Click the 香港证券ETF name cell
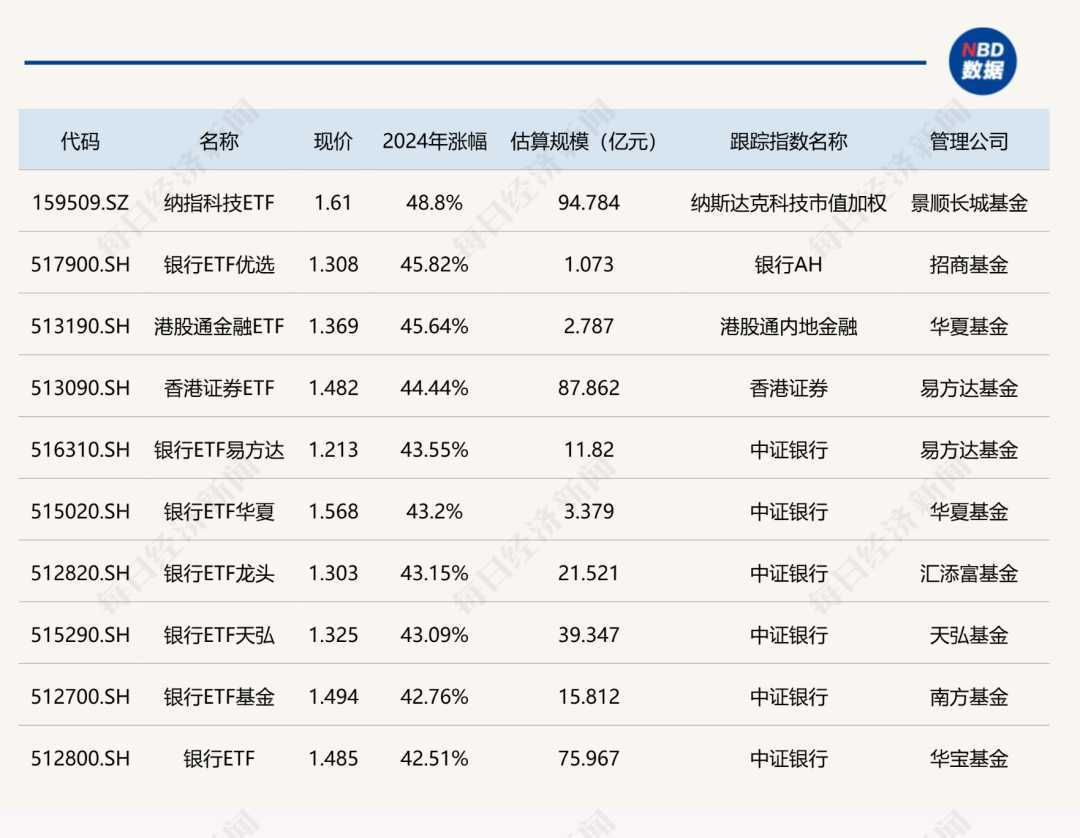 click(x=219, y=388)
